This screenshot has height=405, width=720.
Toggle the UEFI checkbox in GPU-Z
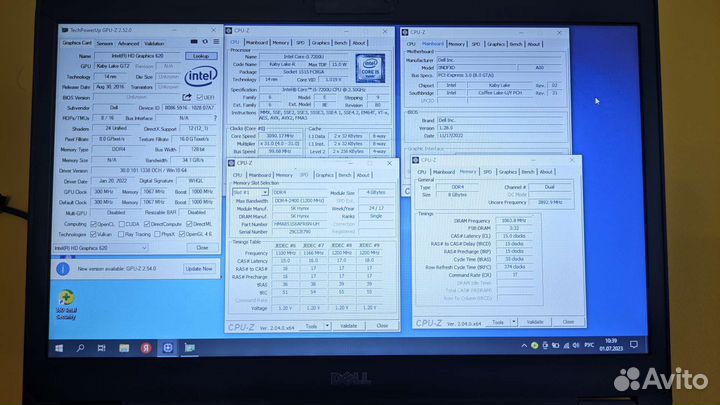(199, 97)
